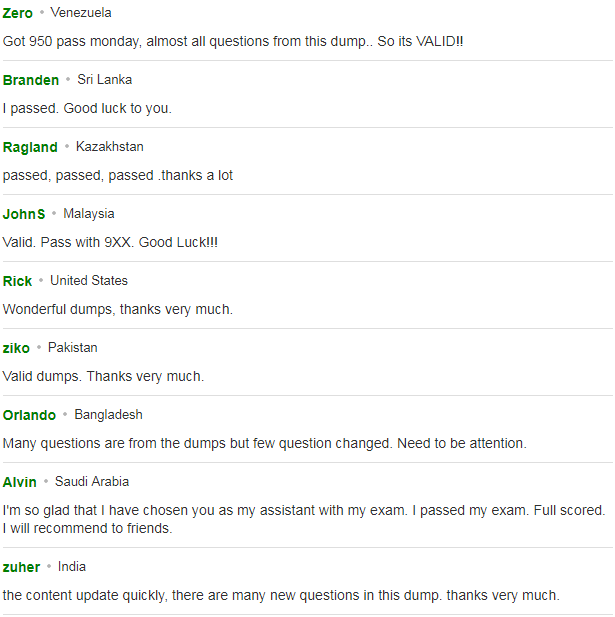Click the ziko username

16,348
